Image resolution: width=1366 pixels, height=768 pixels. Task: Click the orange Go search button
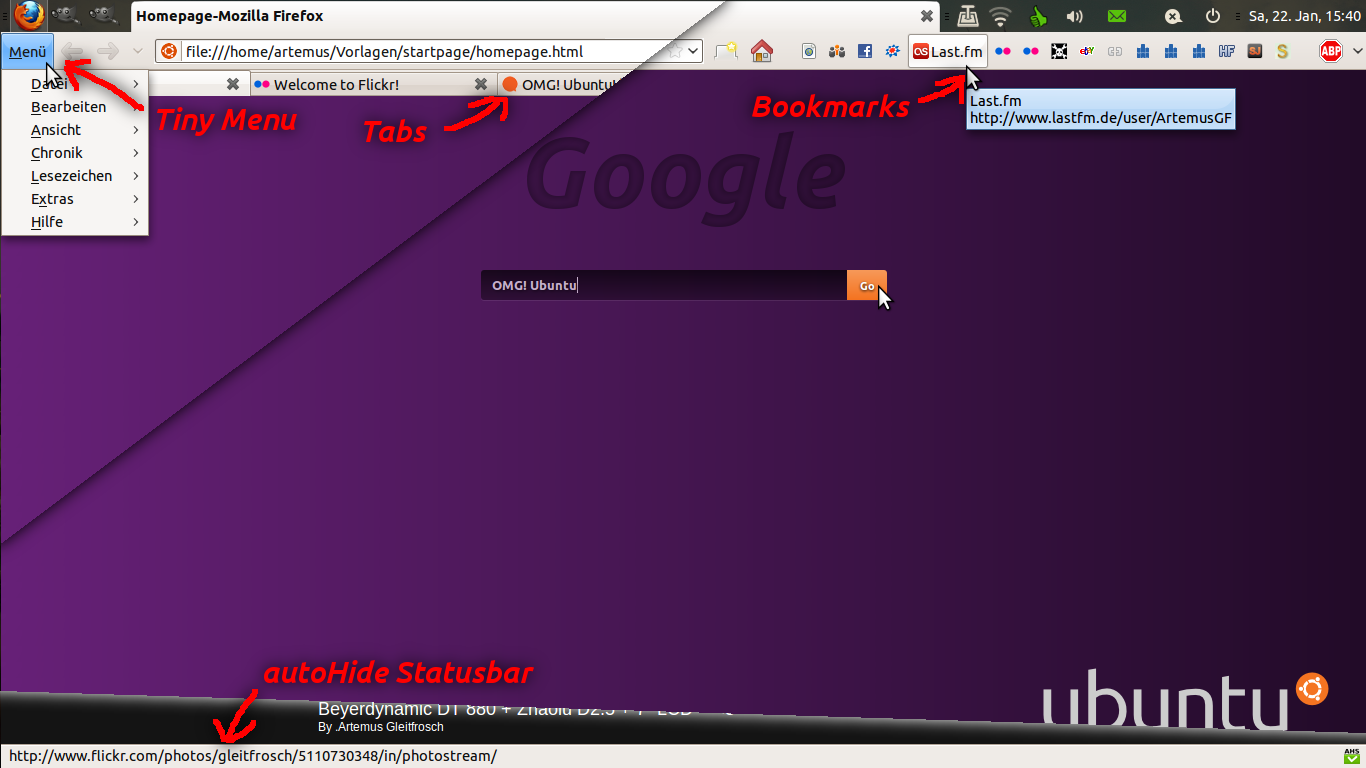[866, 285]
